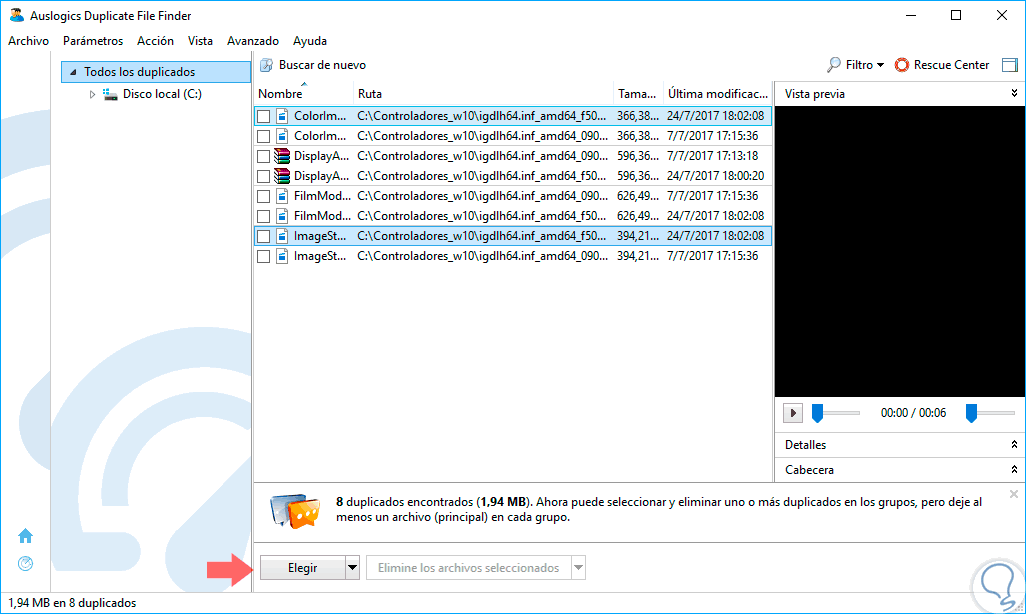
Task: Collapse the Vista previa panel chevron
Action: (1014, 93)
